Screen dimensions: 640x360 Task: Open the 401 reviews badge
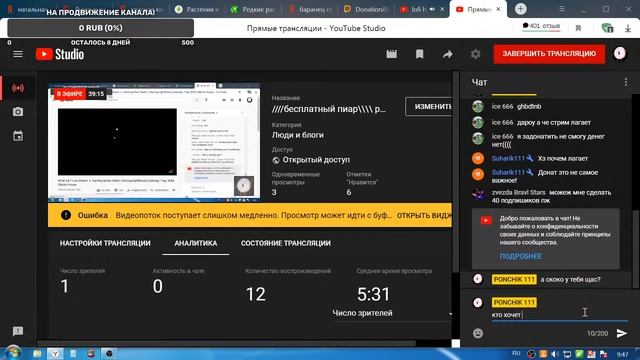(541, 26)
